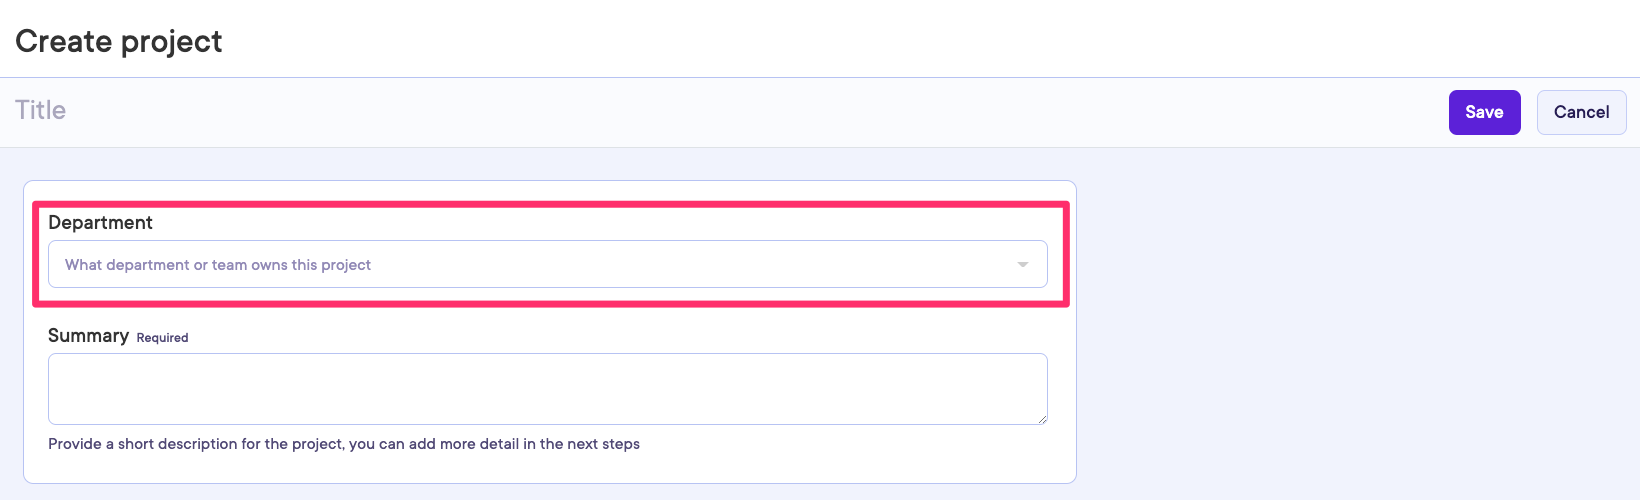The height and width of the screenshot is (500, 1640).
Task: Click the word "project" in the page heading
Action: (171, 42)
